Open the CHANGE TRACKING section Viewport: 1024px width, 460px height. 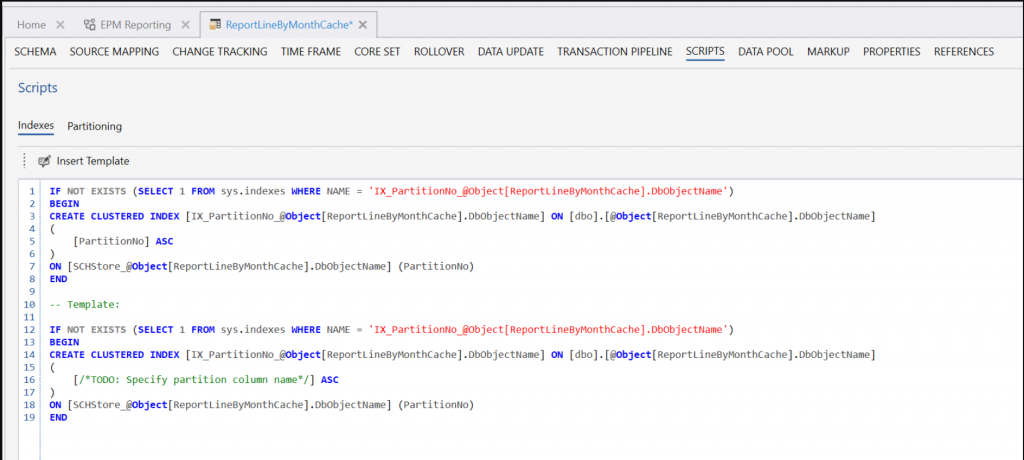[219, 52]
